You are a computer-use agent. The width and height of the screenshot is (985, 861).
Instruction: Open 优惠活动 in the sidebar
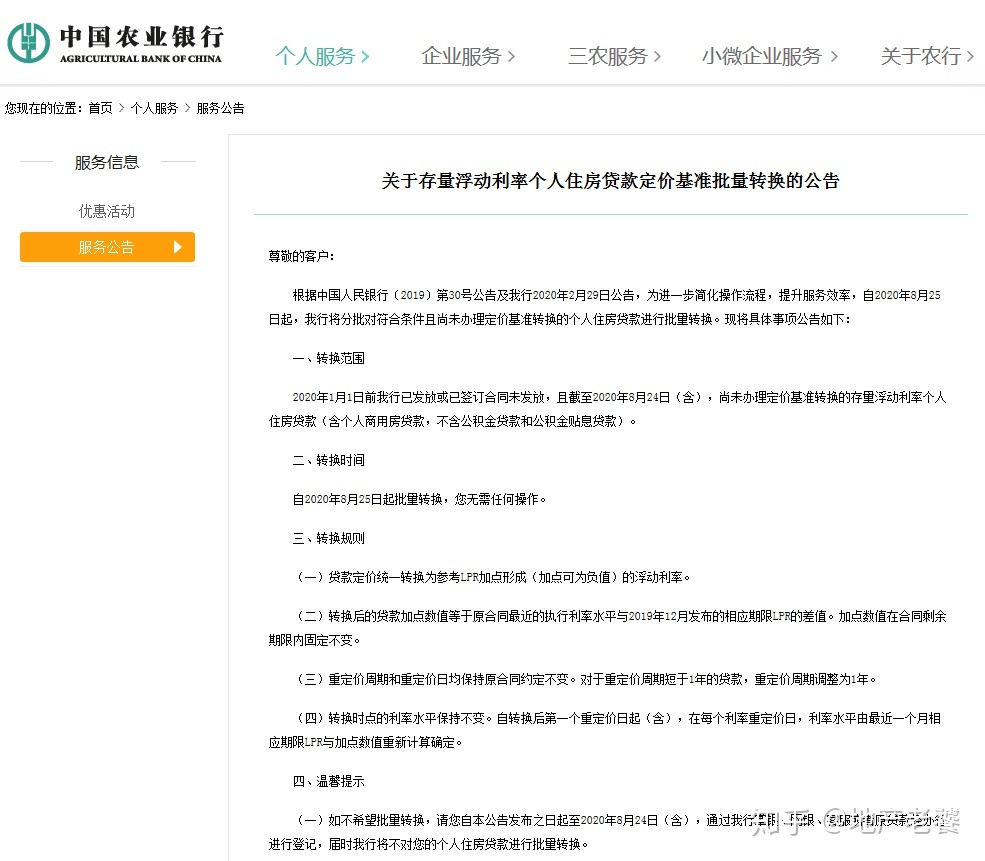pyautogui.click(x=107, y=211)
